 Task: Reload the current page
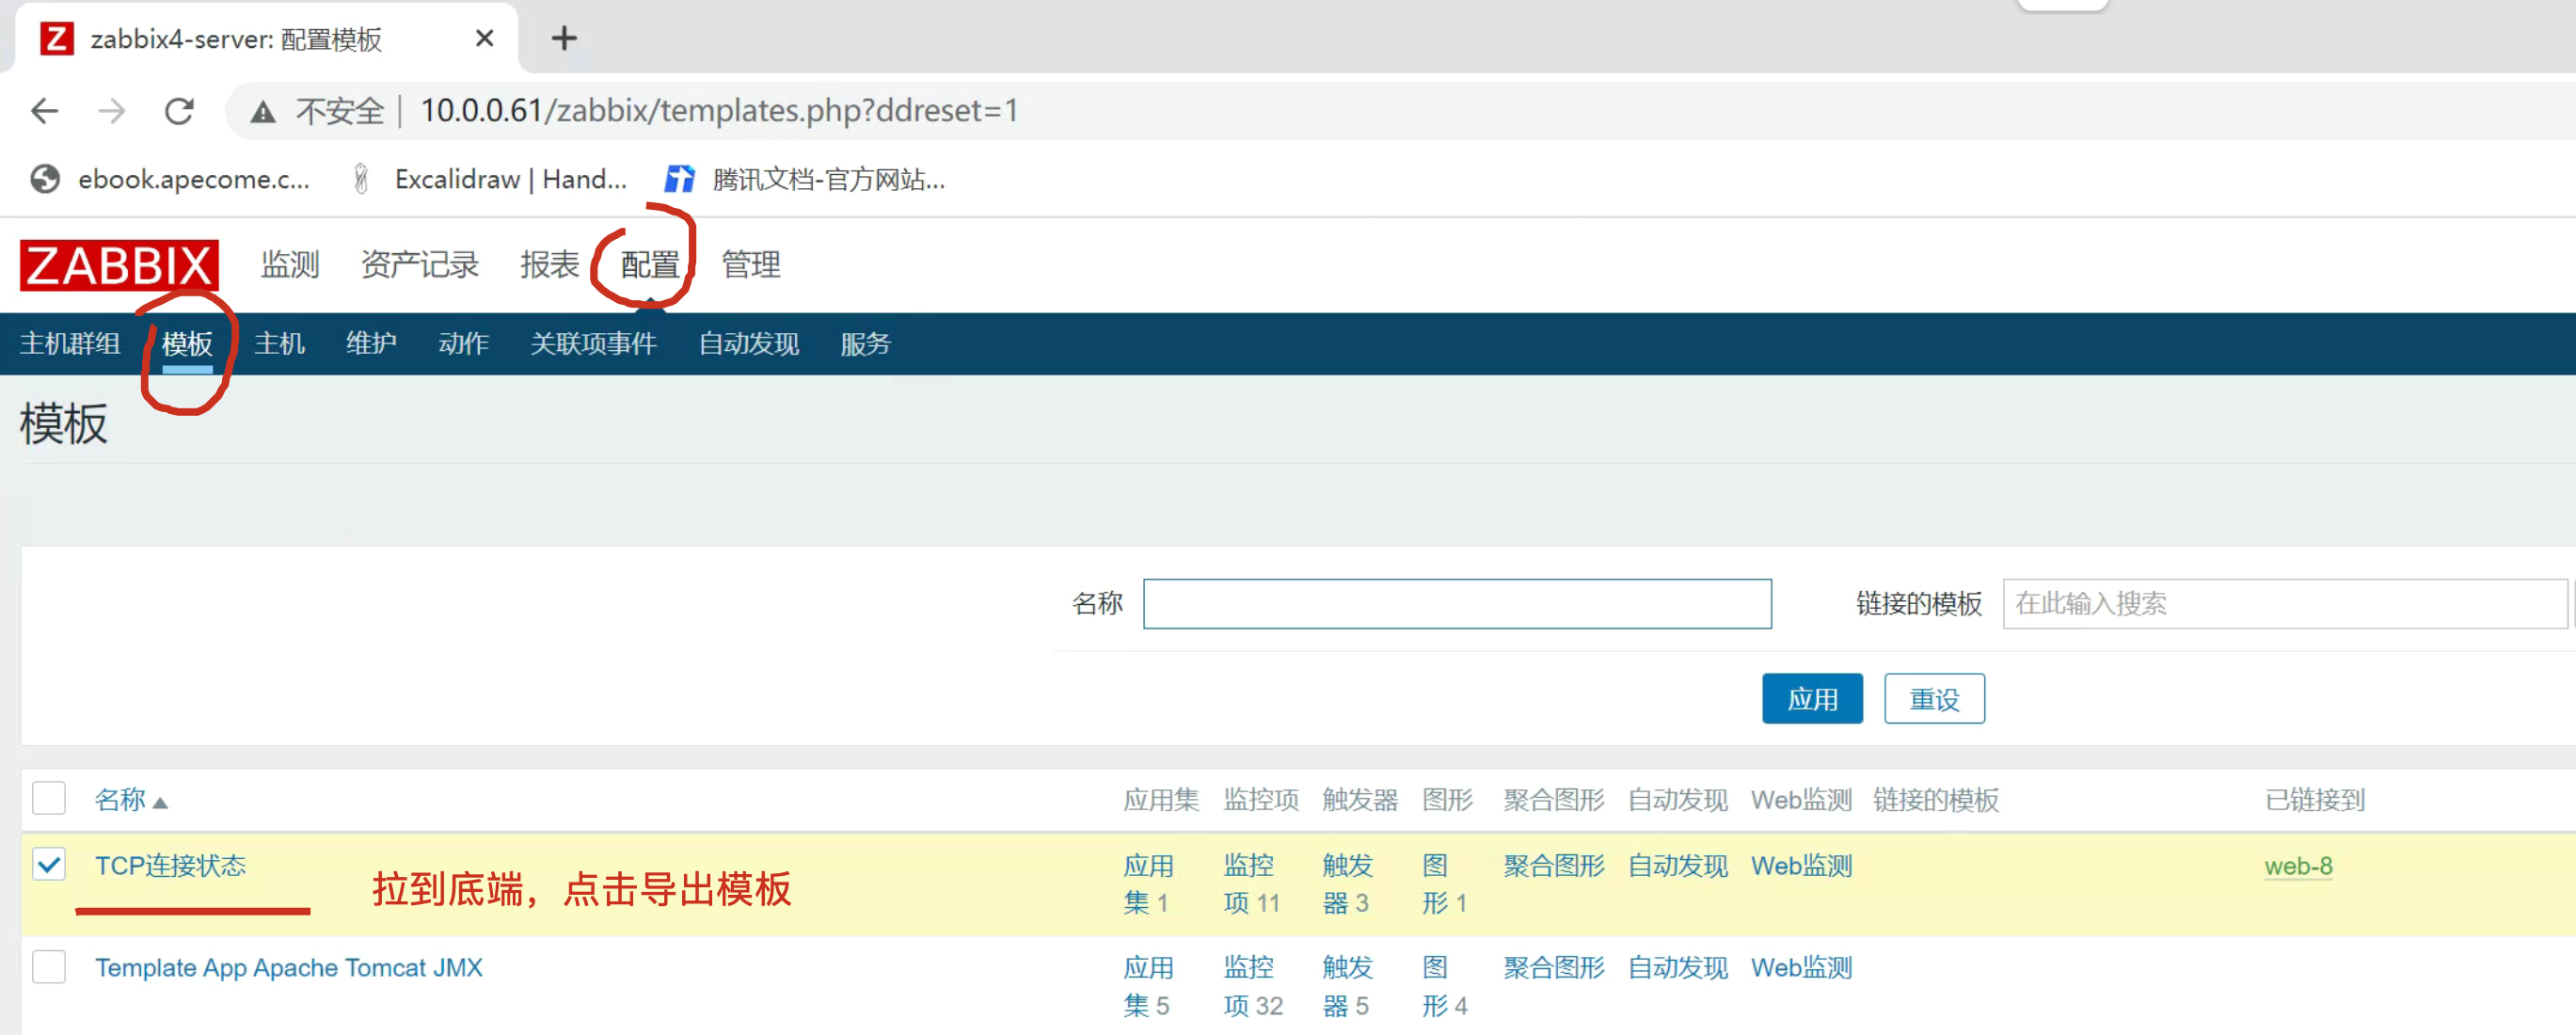tap(179, 111)
